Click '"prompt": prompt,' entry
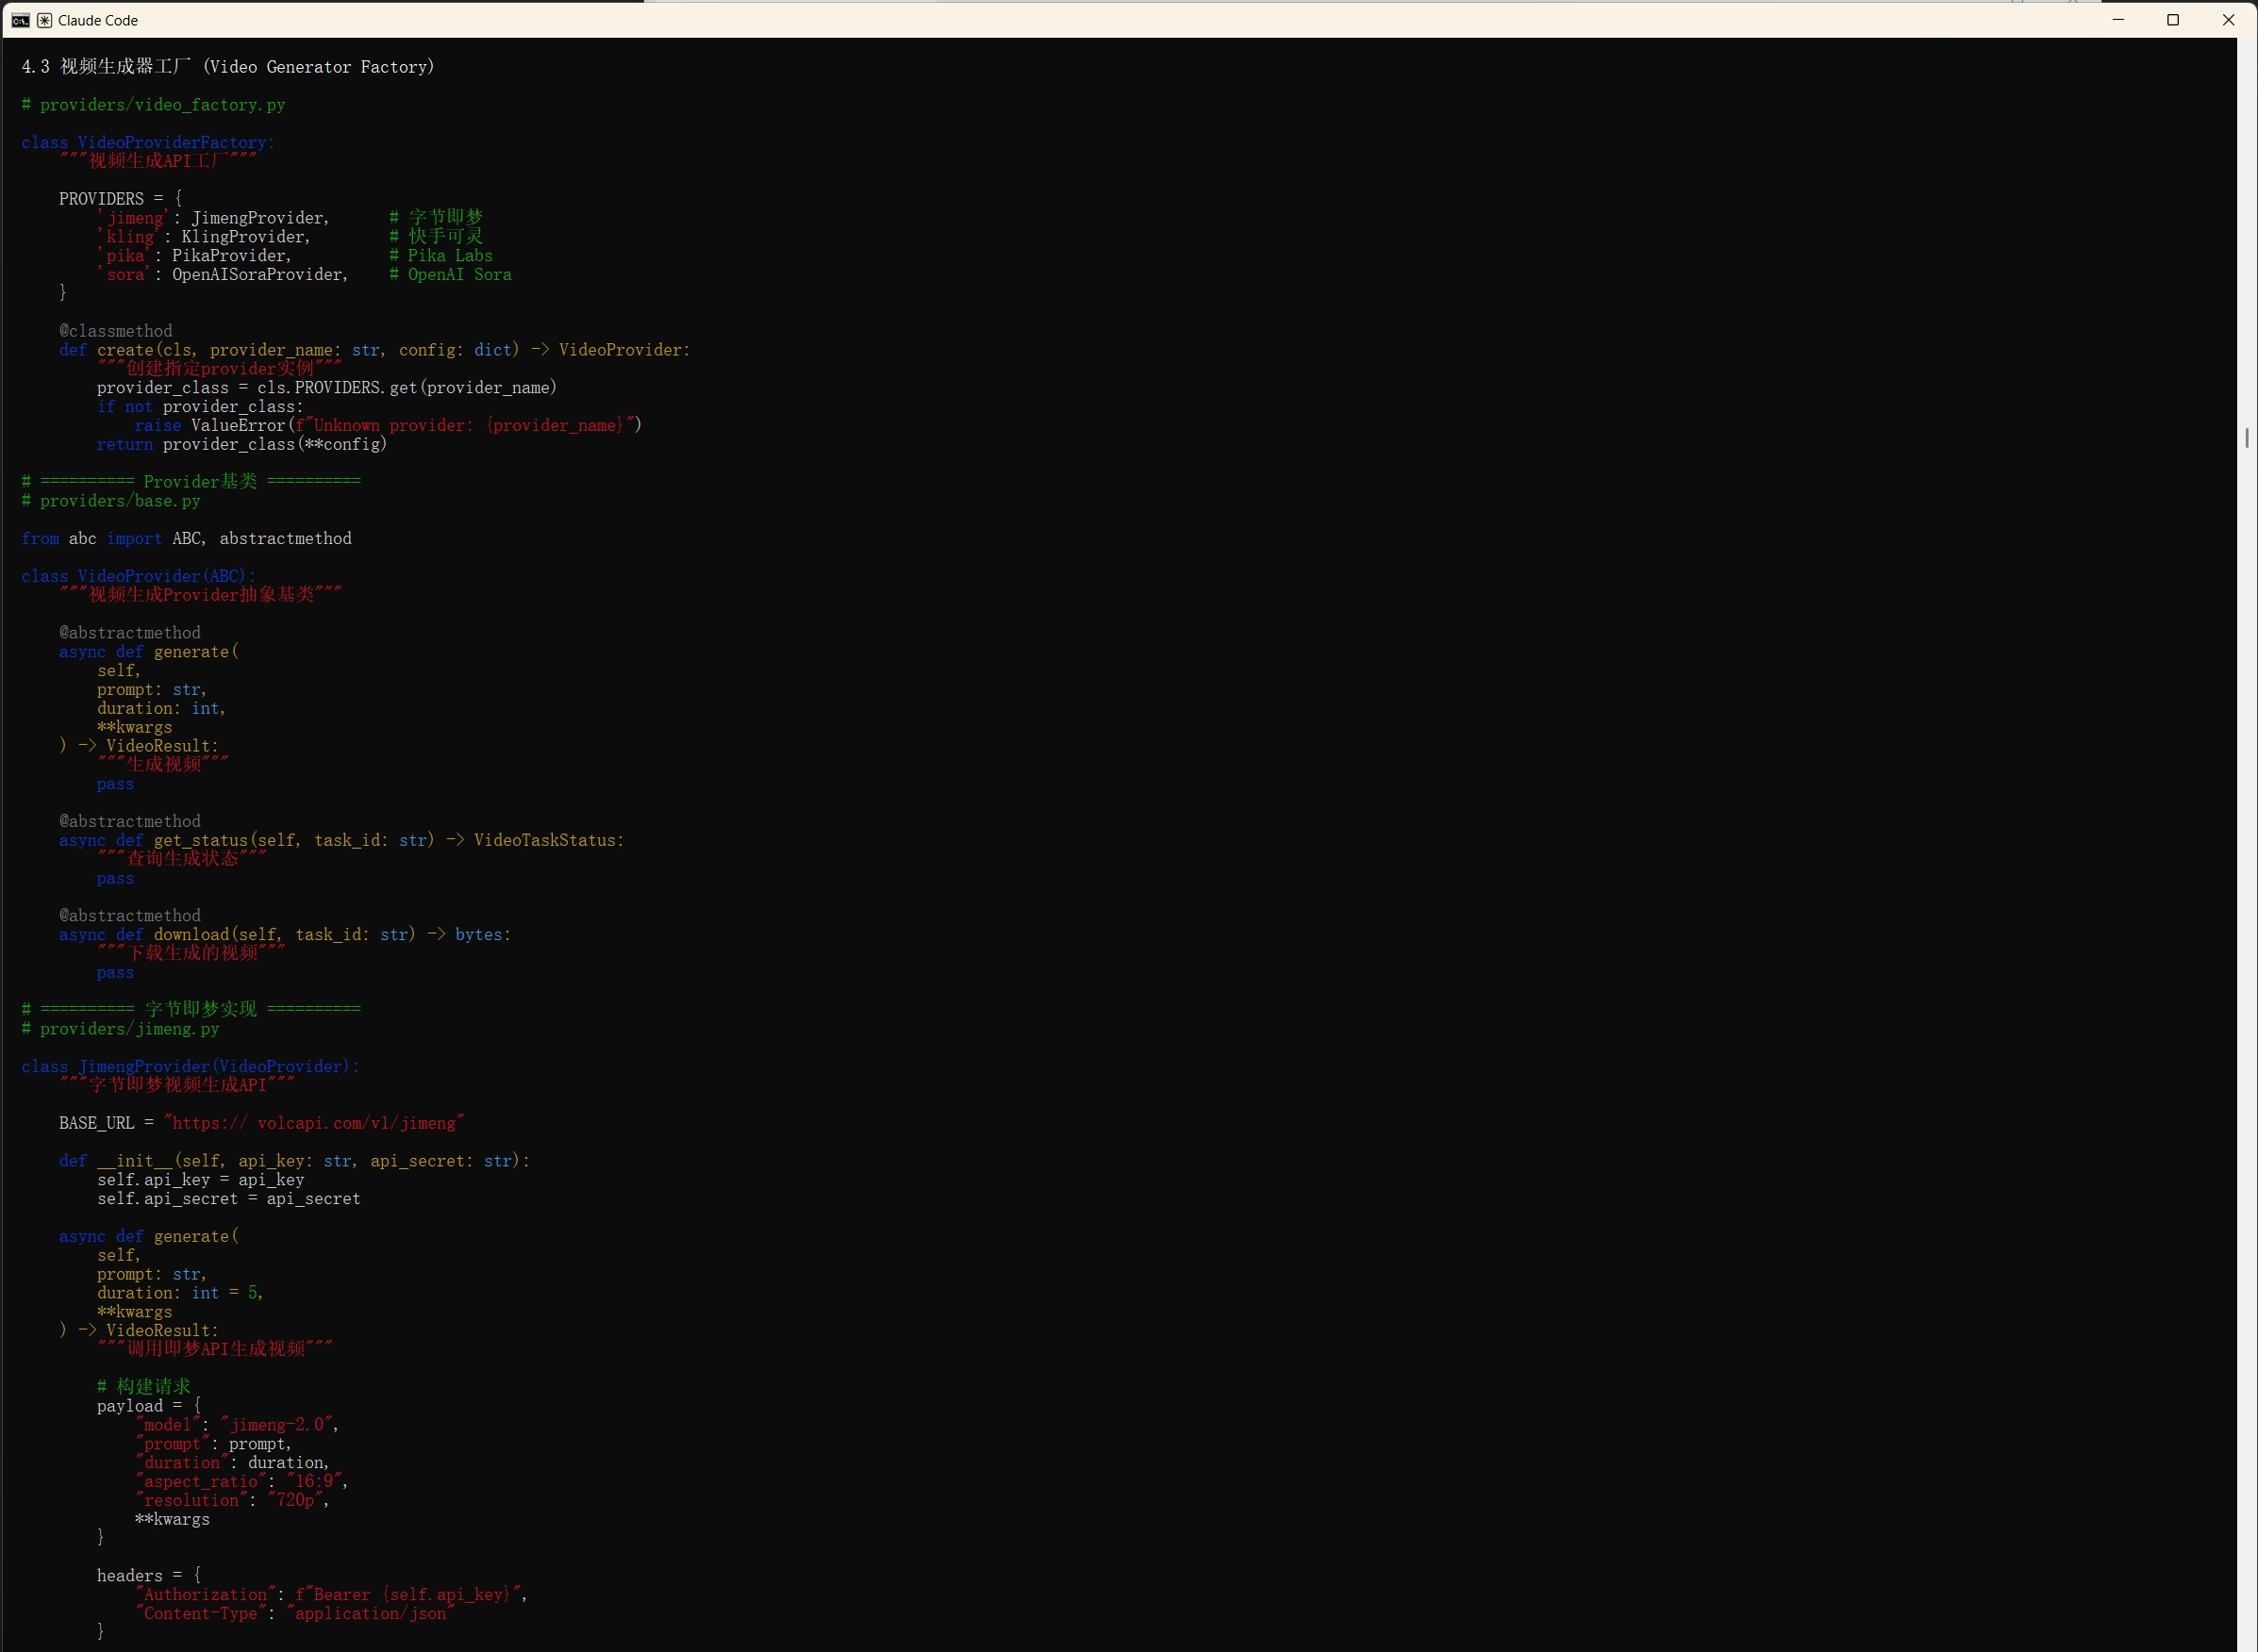 tap(213, 1445)
